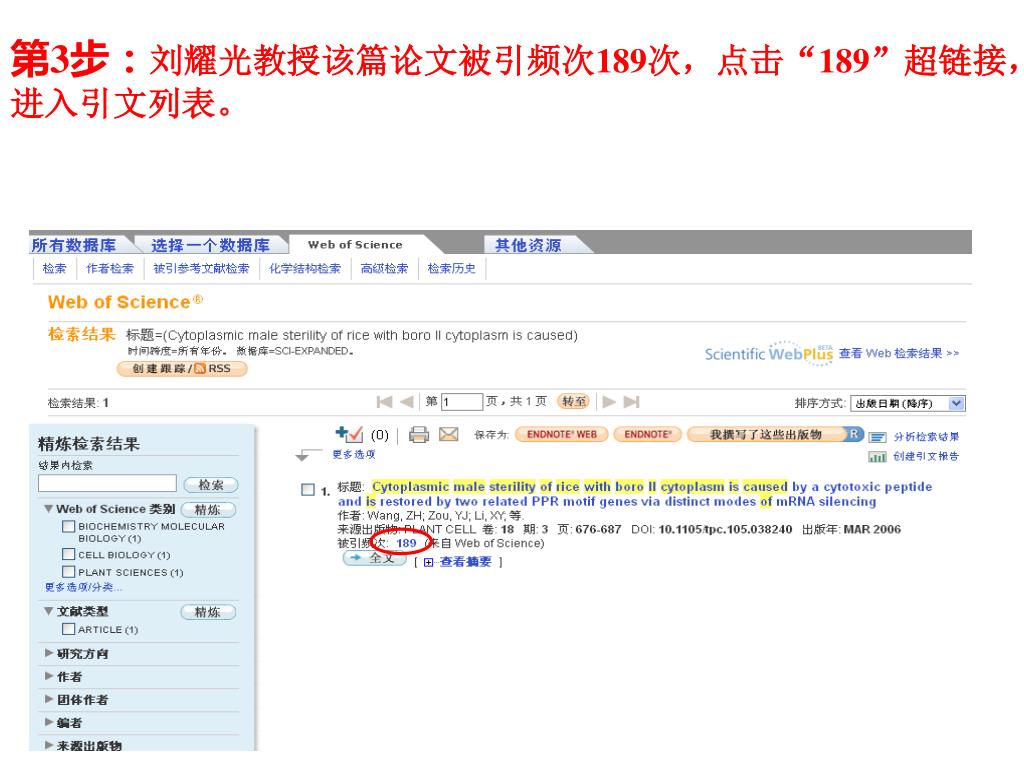Switch to 所有数据库 tab

(x=74, y=245)
